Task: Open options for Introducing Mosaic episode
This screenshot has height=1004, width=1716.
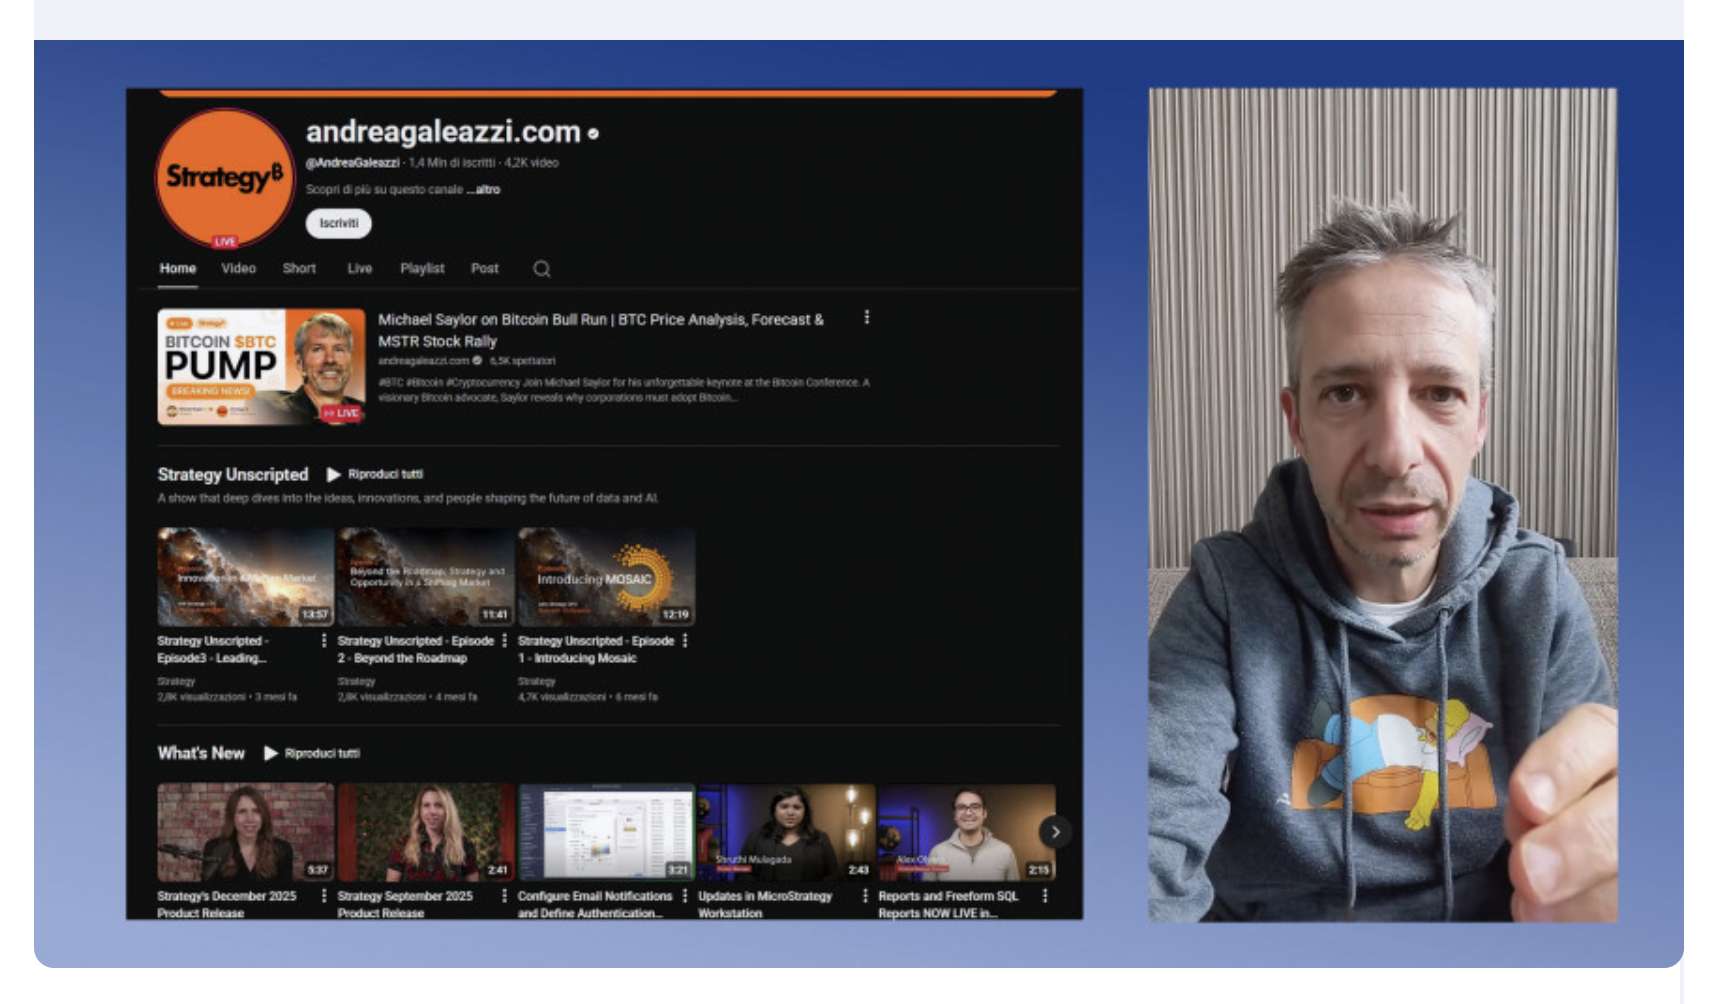Action: [685, 641]
